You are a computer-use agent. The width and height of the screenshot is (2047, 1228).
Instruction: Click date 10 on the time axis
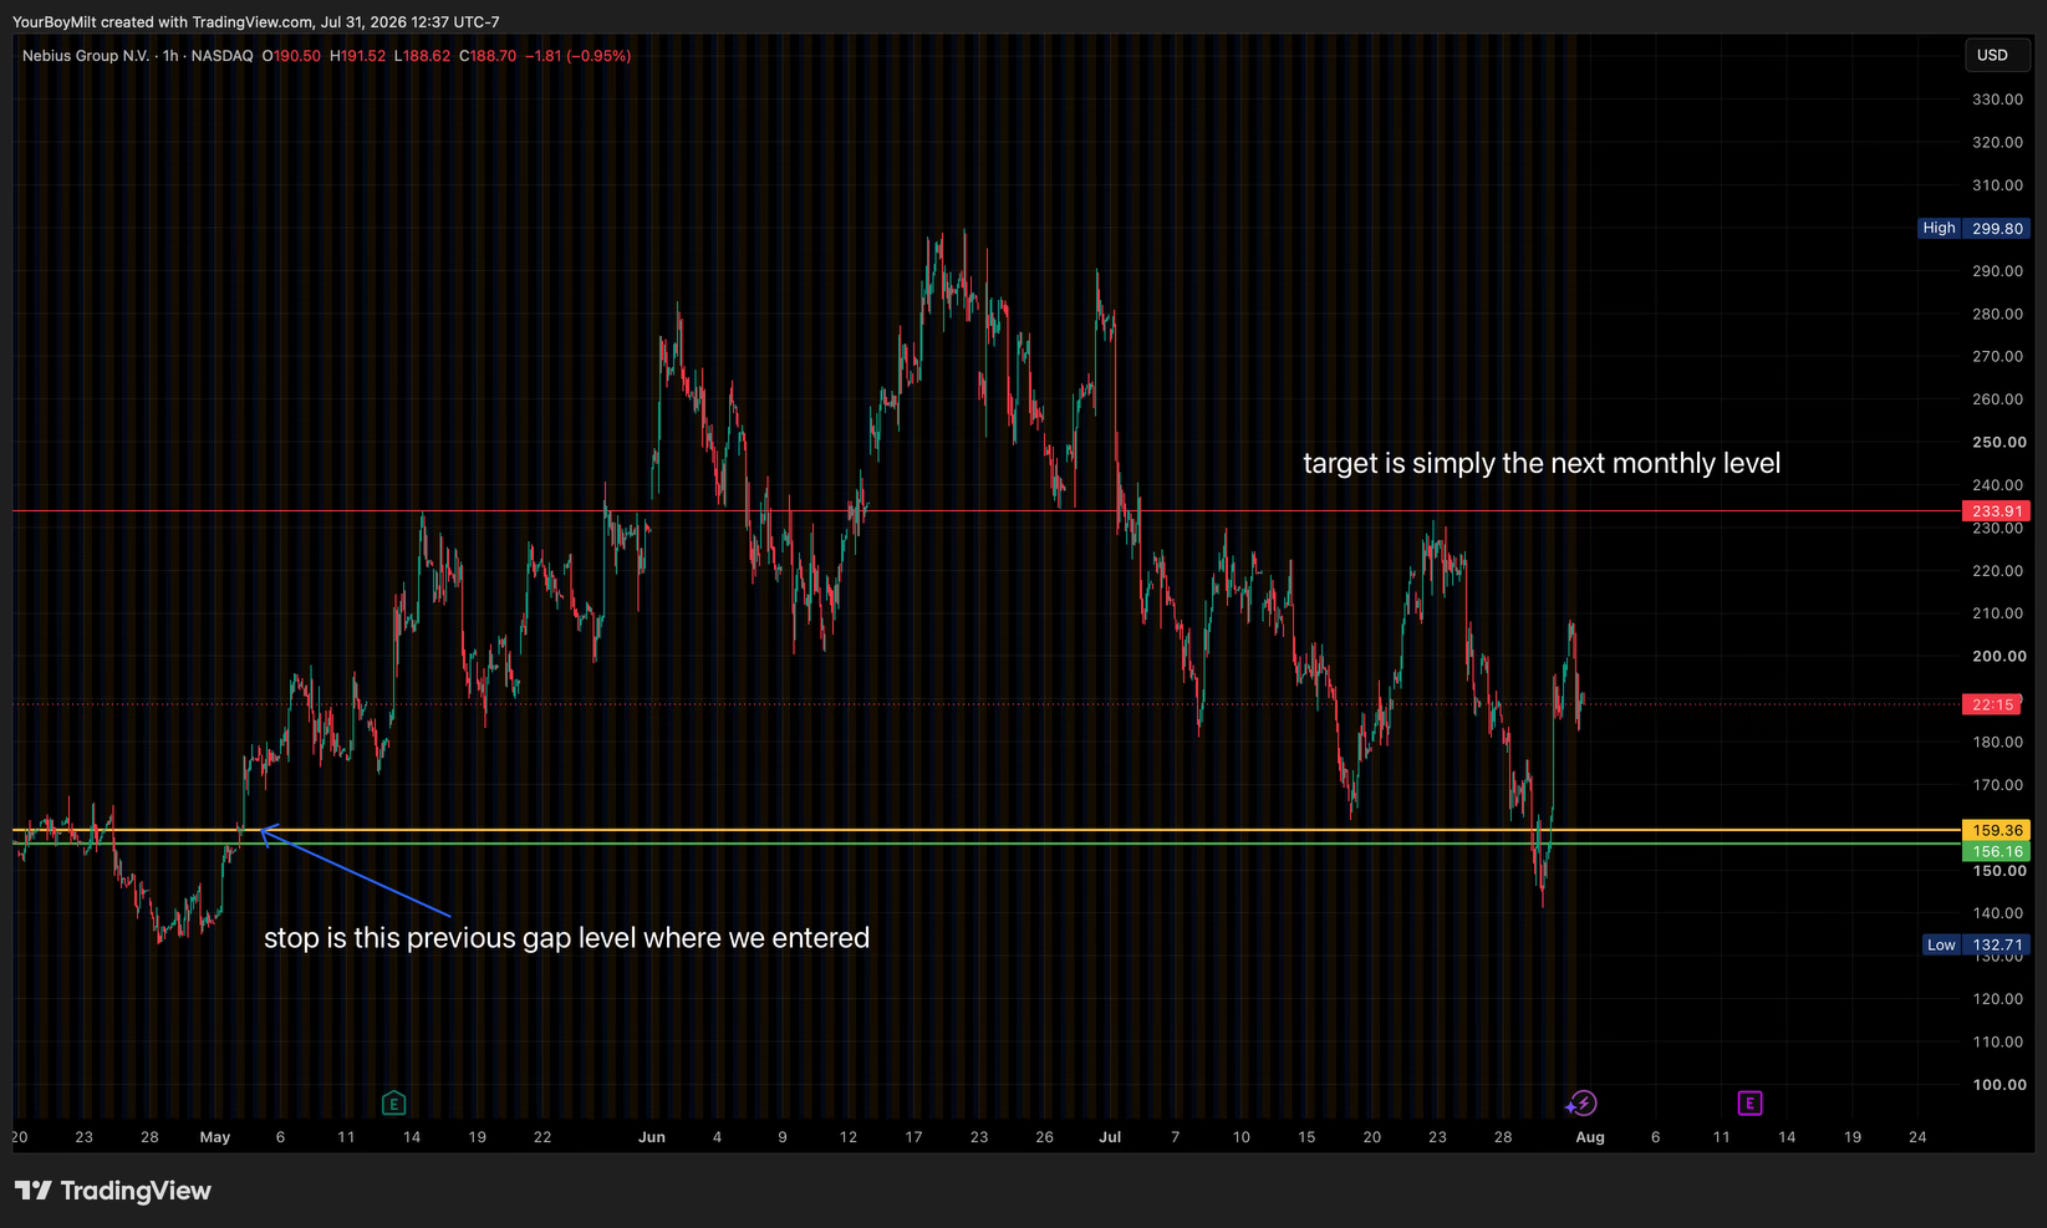(1241, 1137)
